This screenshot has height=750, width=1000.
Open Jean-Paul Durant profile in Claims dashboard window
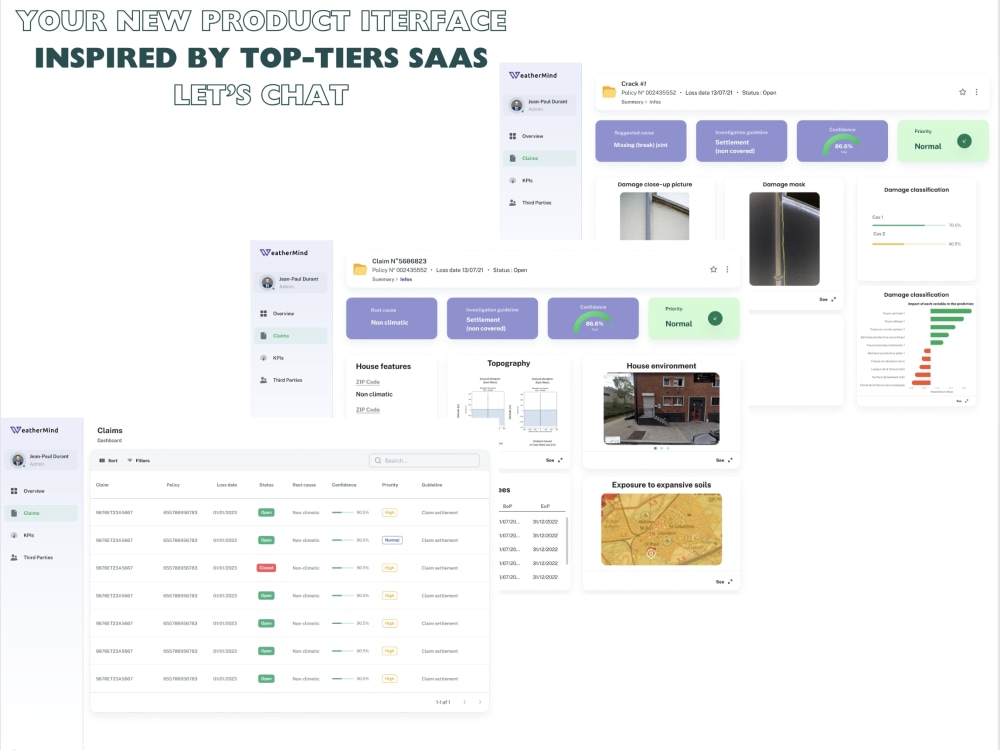[x=41, y=460]
